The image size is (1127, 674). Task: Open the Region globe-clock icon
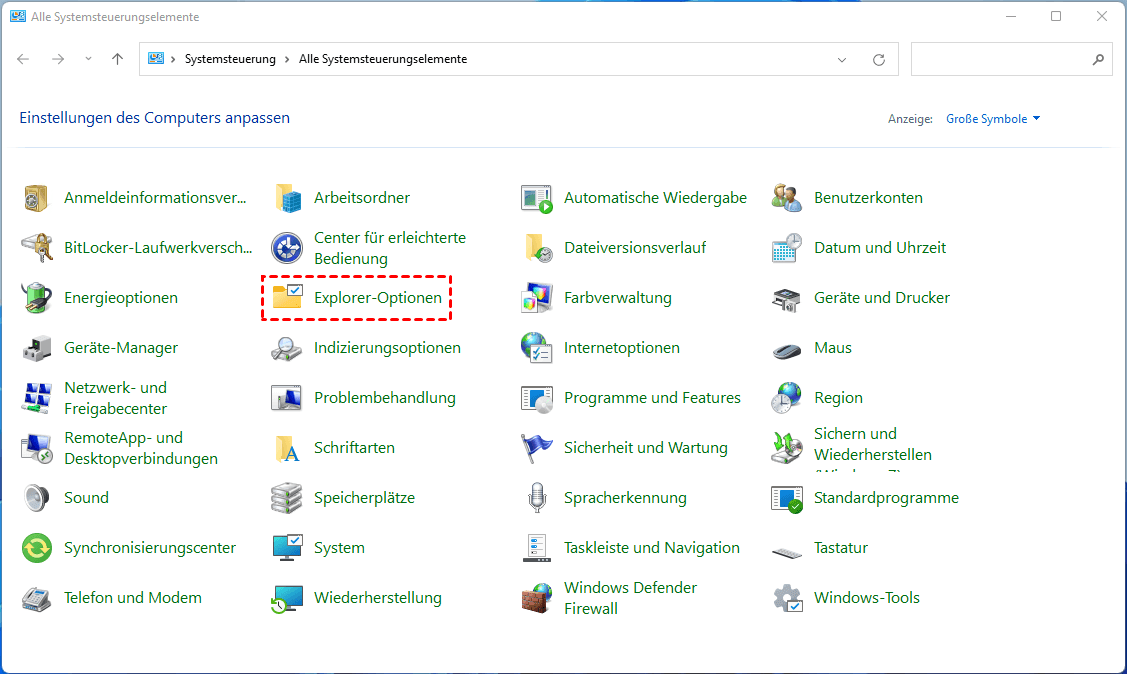(x=787, y=398)
